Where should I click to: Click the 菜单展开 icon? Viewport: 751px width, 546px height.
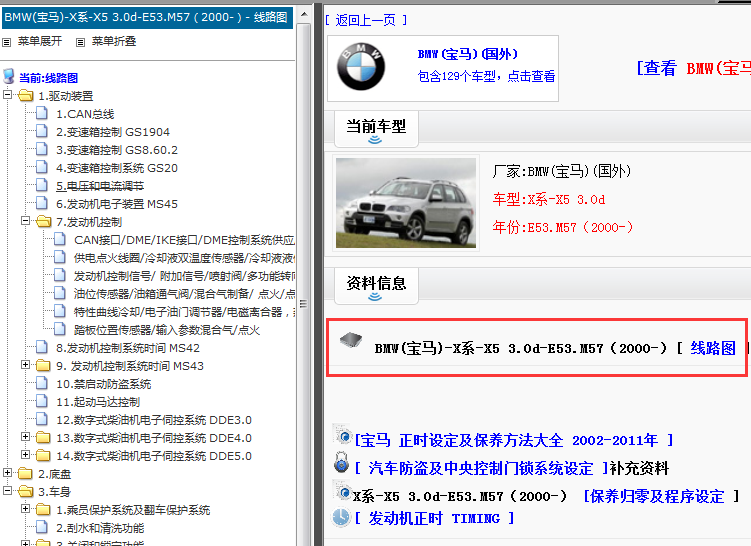tap(7, 42)
